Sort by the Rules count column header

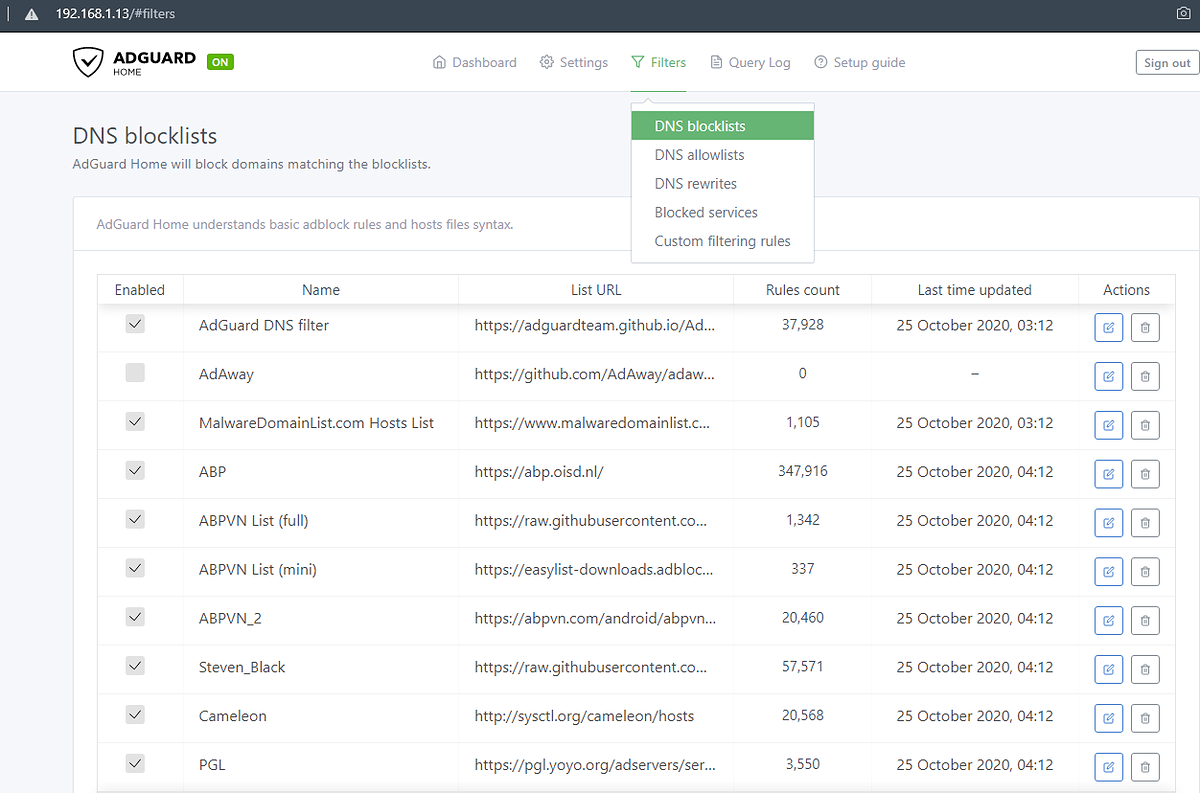(803, 290)
